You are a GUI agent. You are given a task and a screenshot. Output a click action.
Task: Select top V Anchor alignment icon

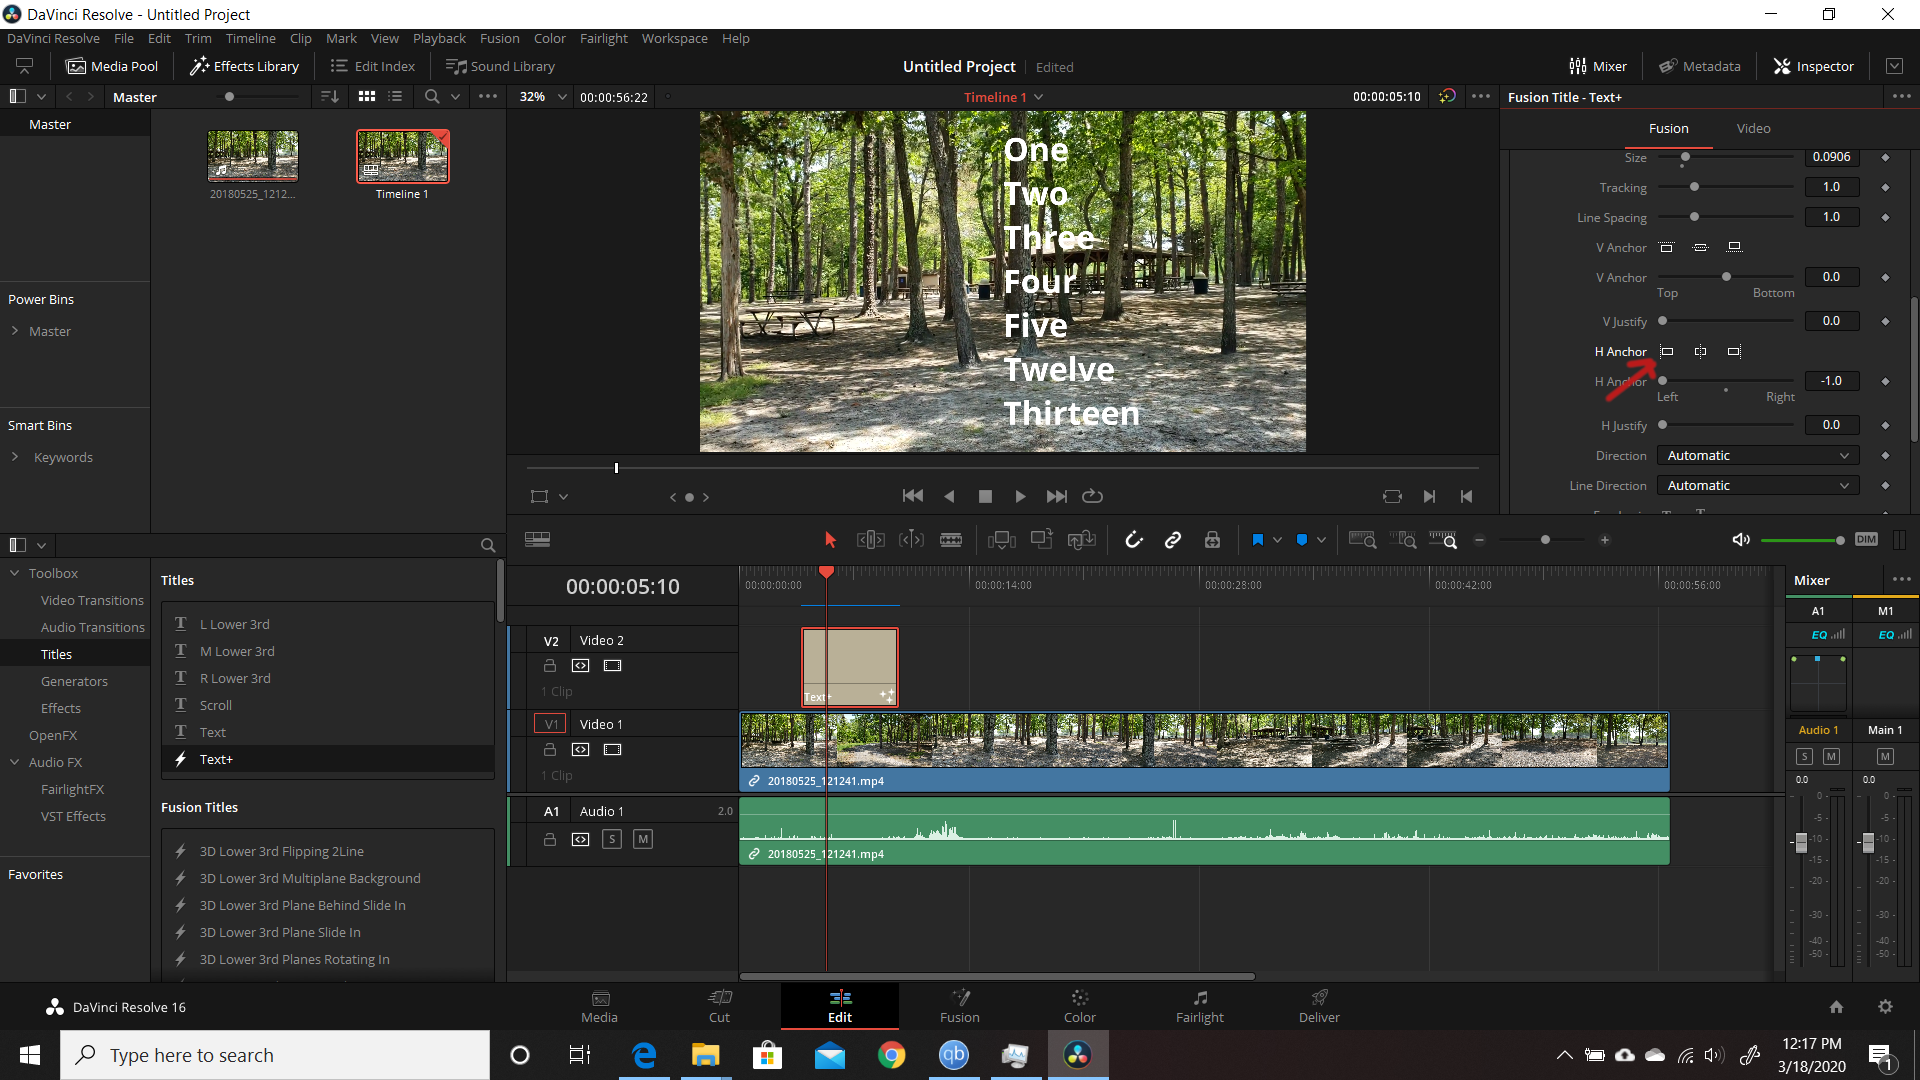pos(1667,248)
